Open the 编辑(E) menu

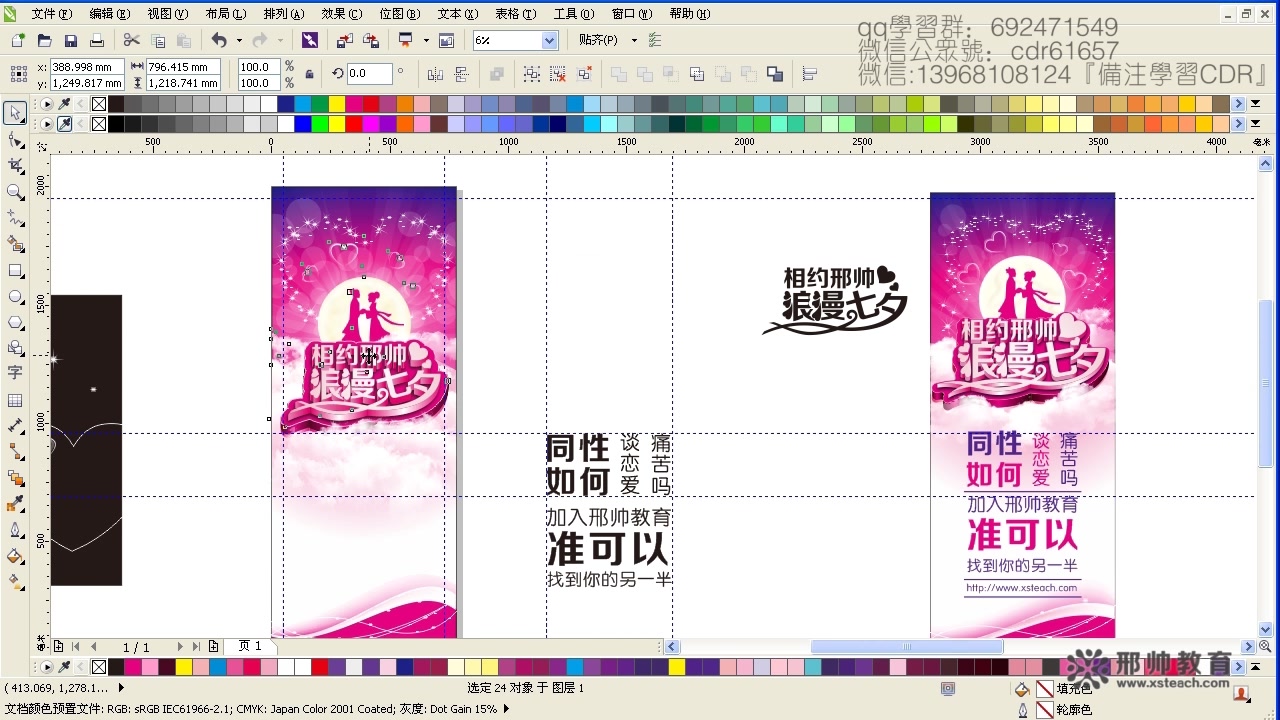109,14
